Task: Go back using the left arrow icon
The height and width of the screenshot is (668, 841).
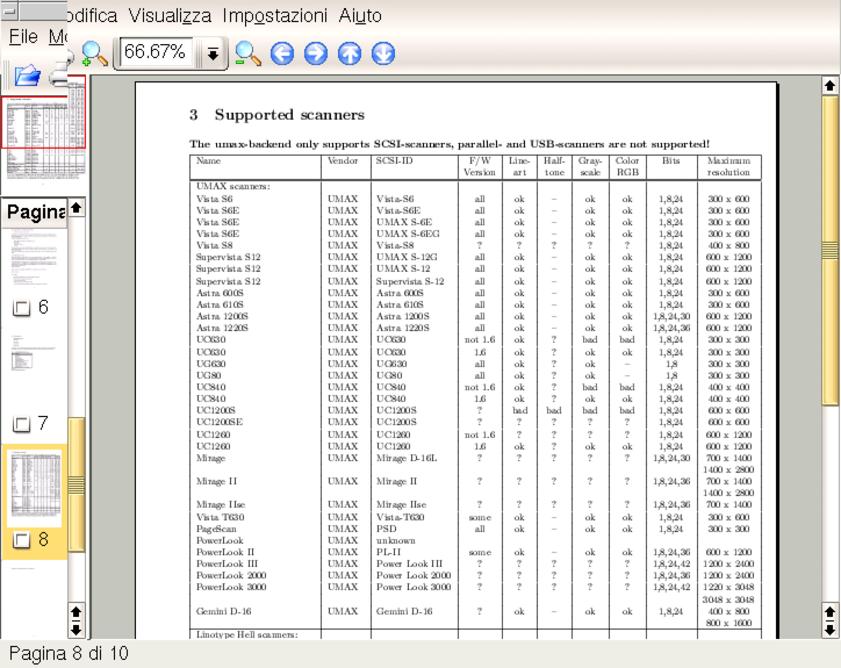Action: coord(282,53)
